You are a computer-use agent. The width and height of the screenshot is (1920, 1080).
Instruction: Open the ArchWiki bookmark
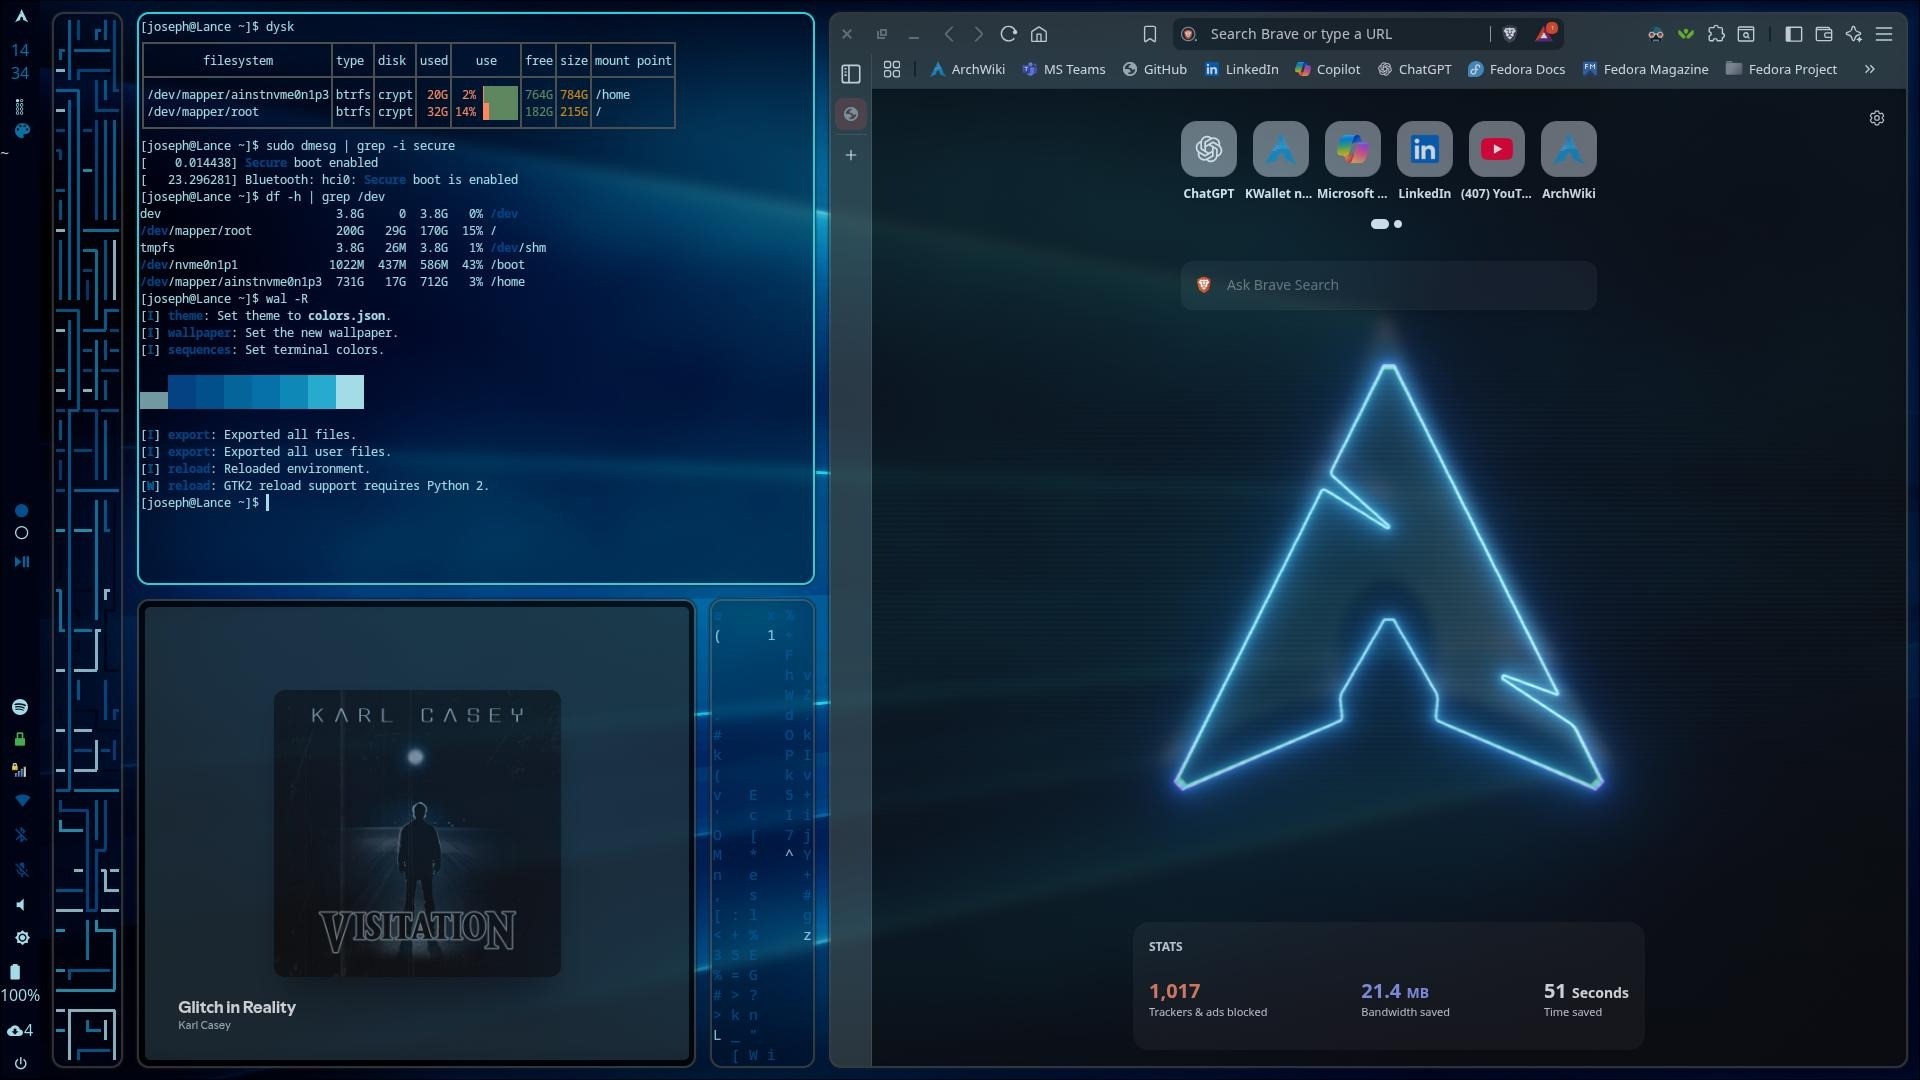pos(967,69)
